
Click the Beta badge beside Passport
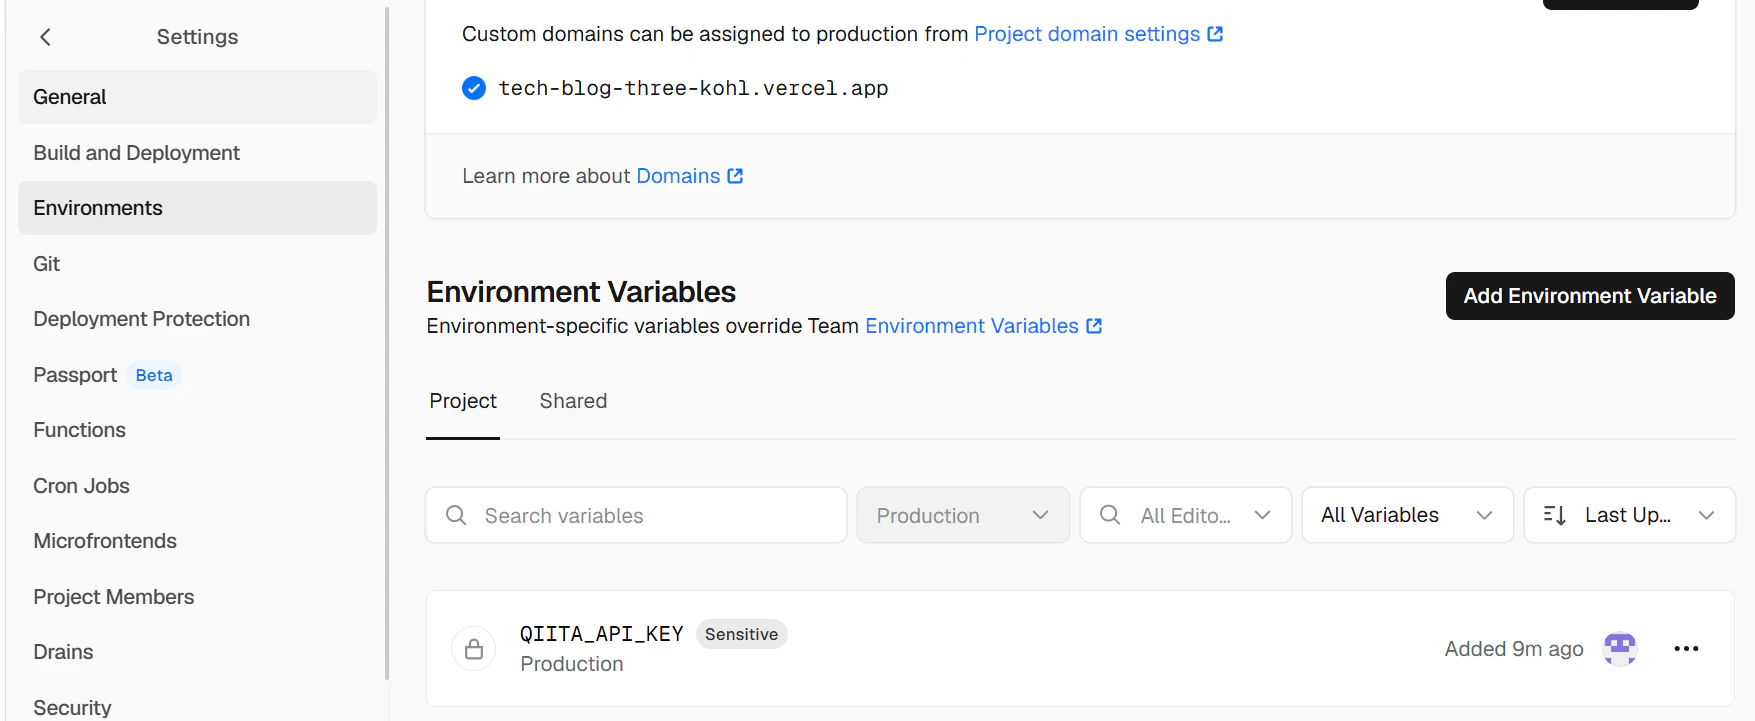pos(154,375)
